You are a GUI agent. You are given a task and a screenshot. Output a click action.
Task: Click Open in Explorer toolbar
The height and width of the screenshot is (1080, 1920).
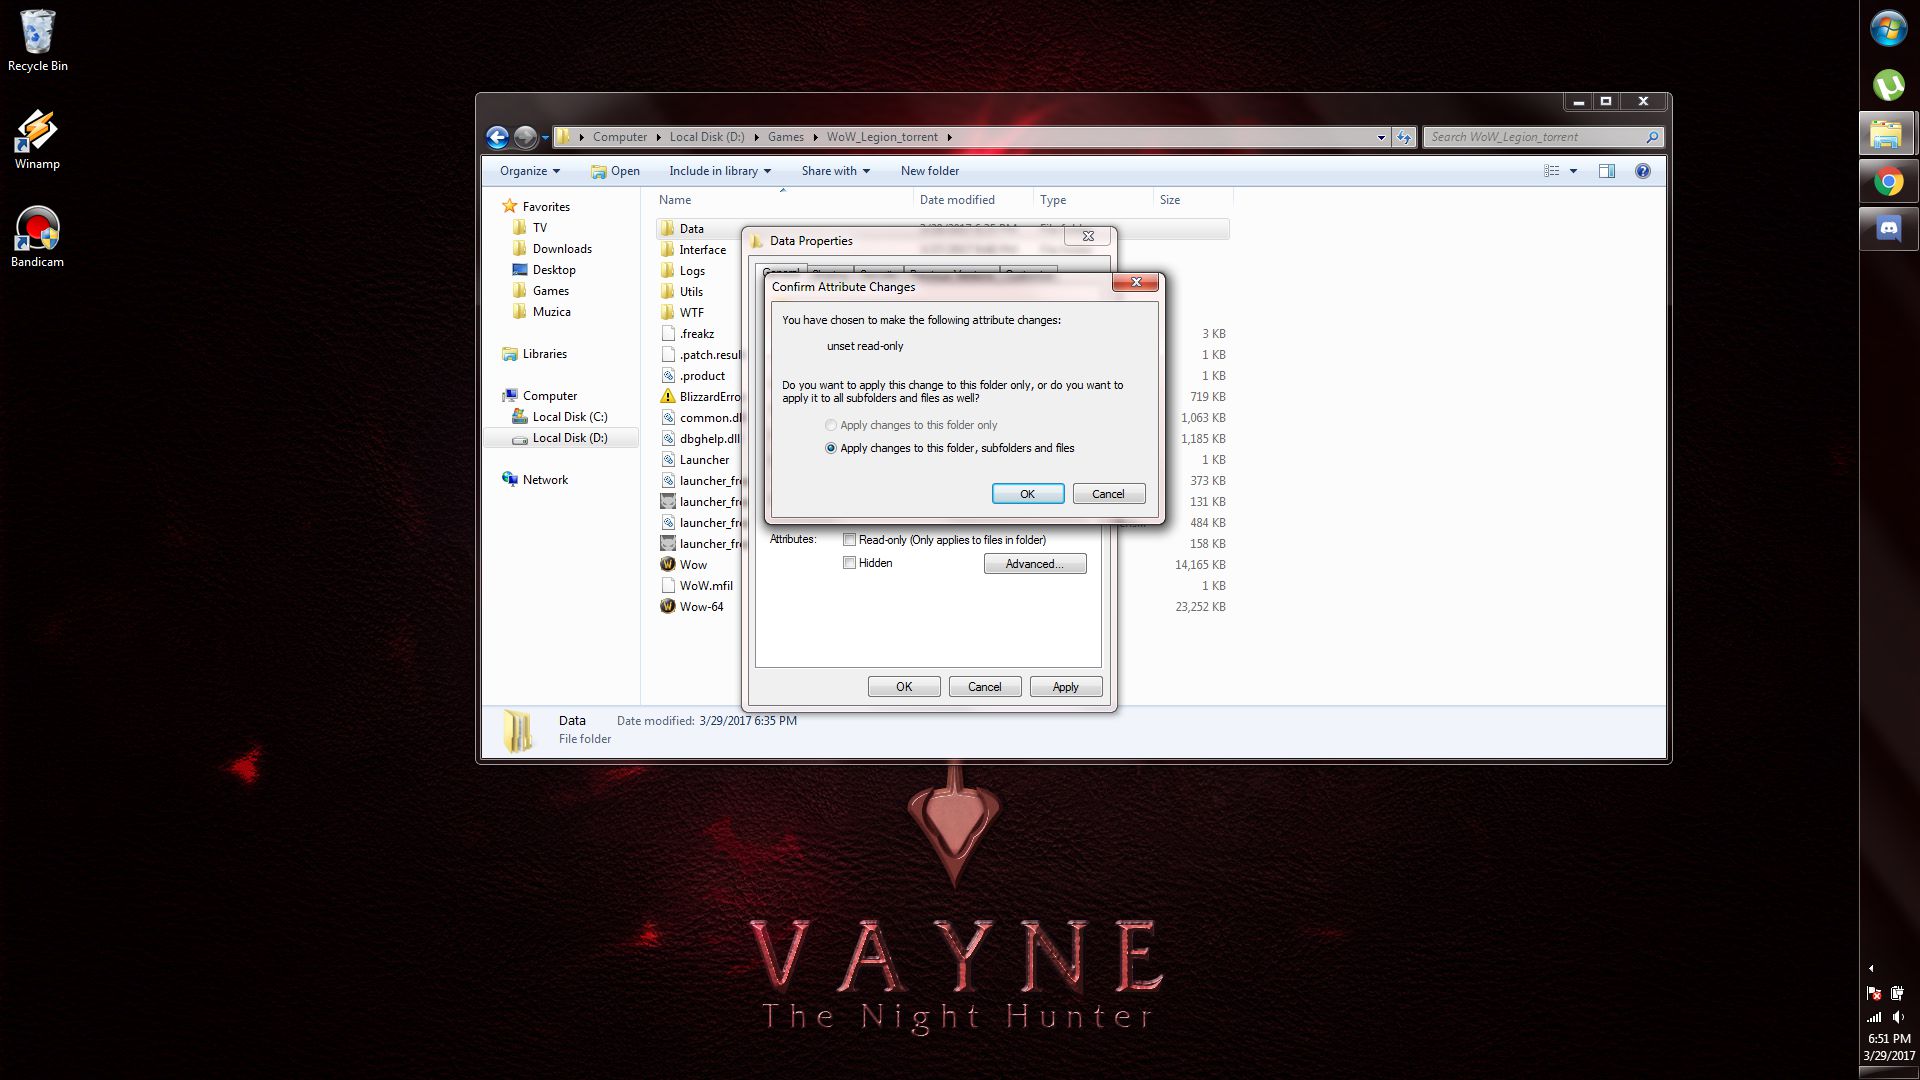click(x=615, y=171)
